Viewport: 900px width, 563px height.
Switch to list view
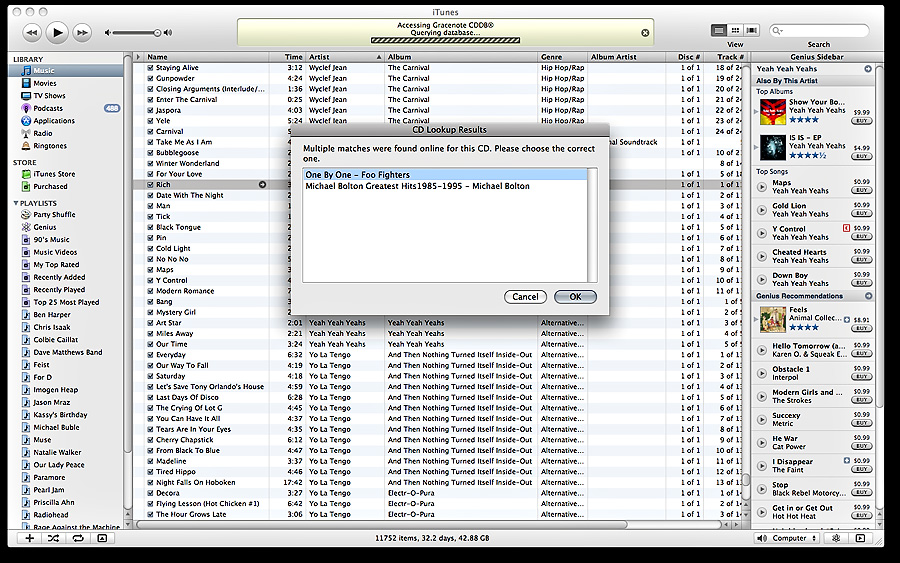719,30
